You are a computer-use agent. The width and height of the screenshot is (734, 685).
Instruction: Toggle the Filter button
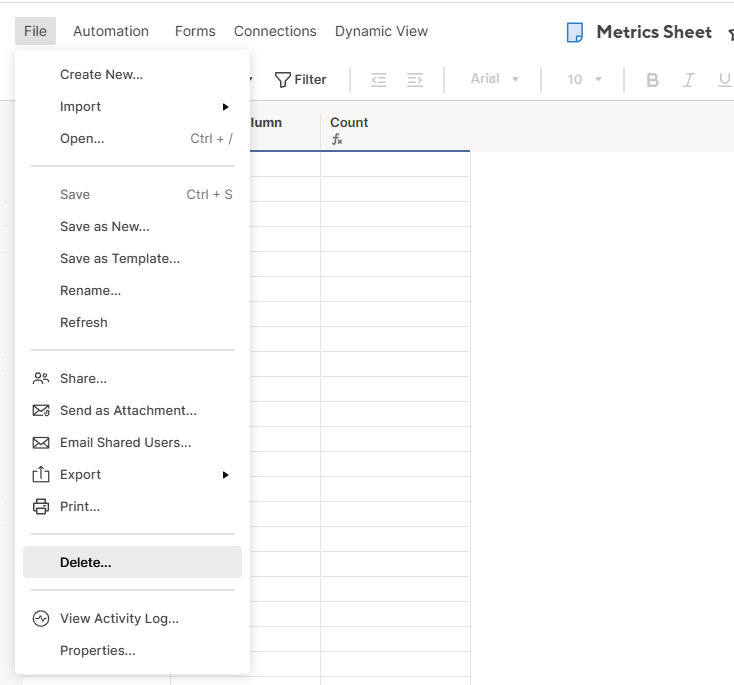pos(301,79)
